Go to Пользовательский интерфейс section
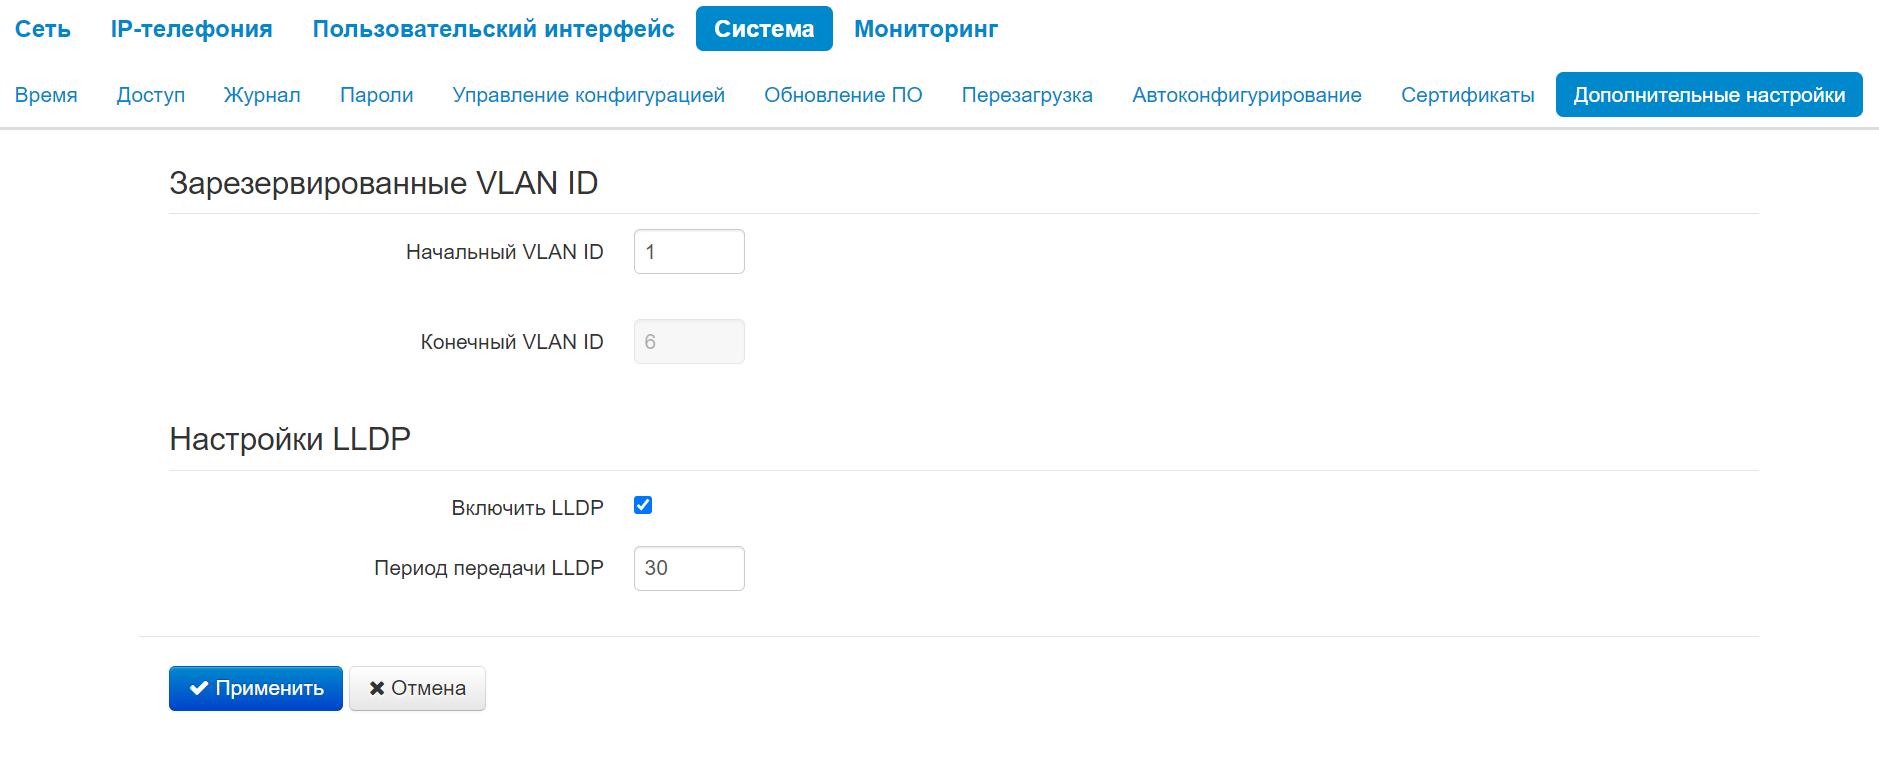Viewport: 1879px width, 762px height. click(493, 29)
